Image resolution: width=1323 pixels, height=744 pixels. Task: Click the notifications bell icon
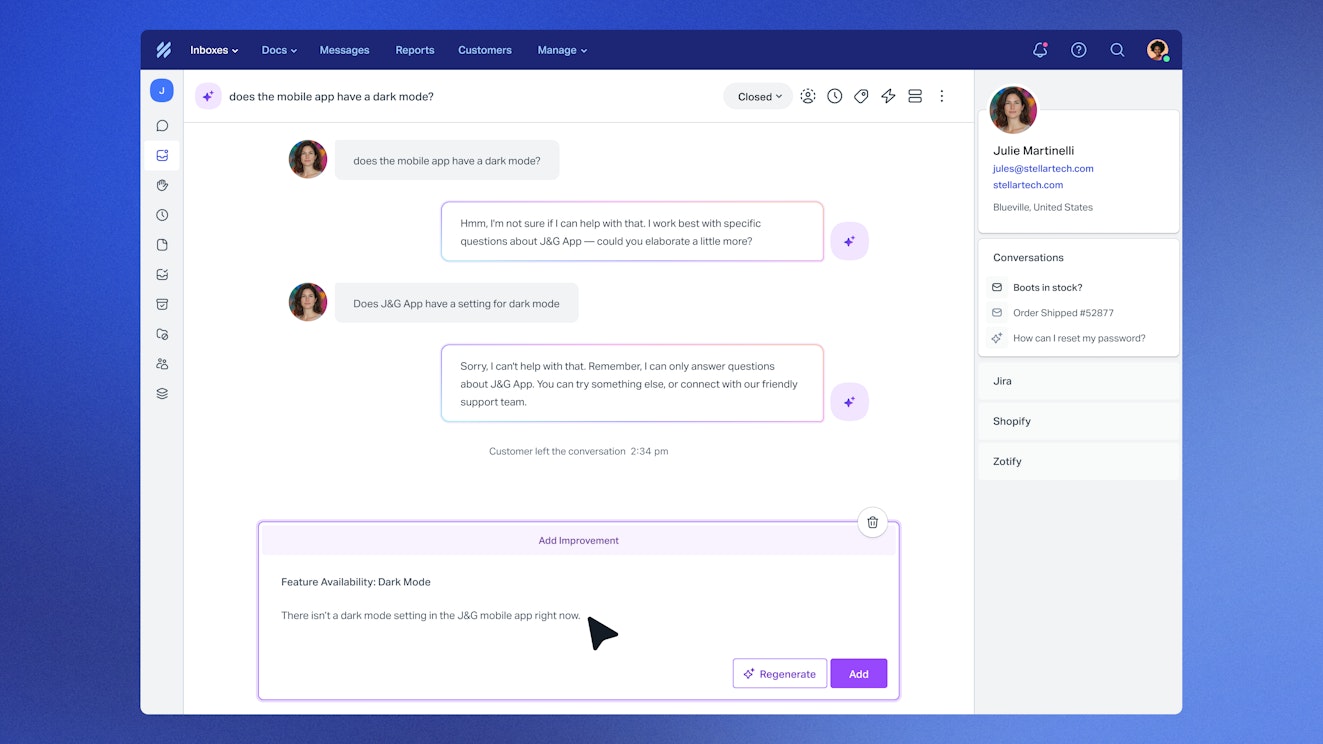[x=1039, y=50]
